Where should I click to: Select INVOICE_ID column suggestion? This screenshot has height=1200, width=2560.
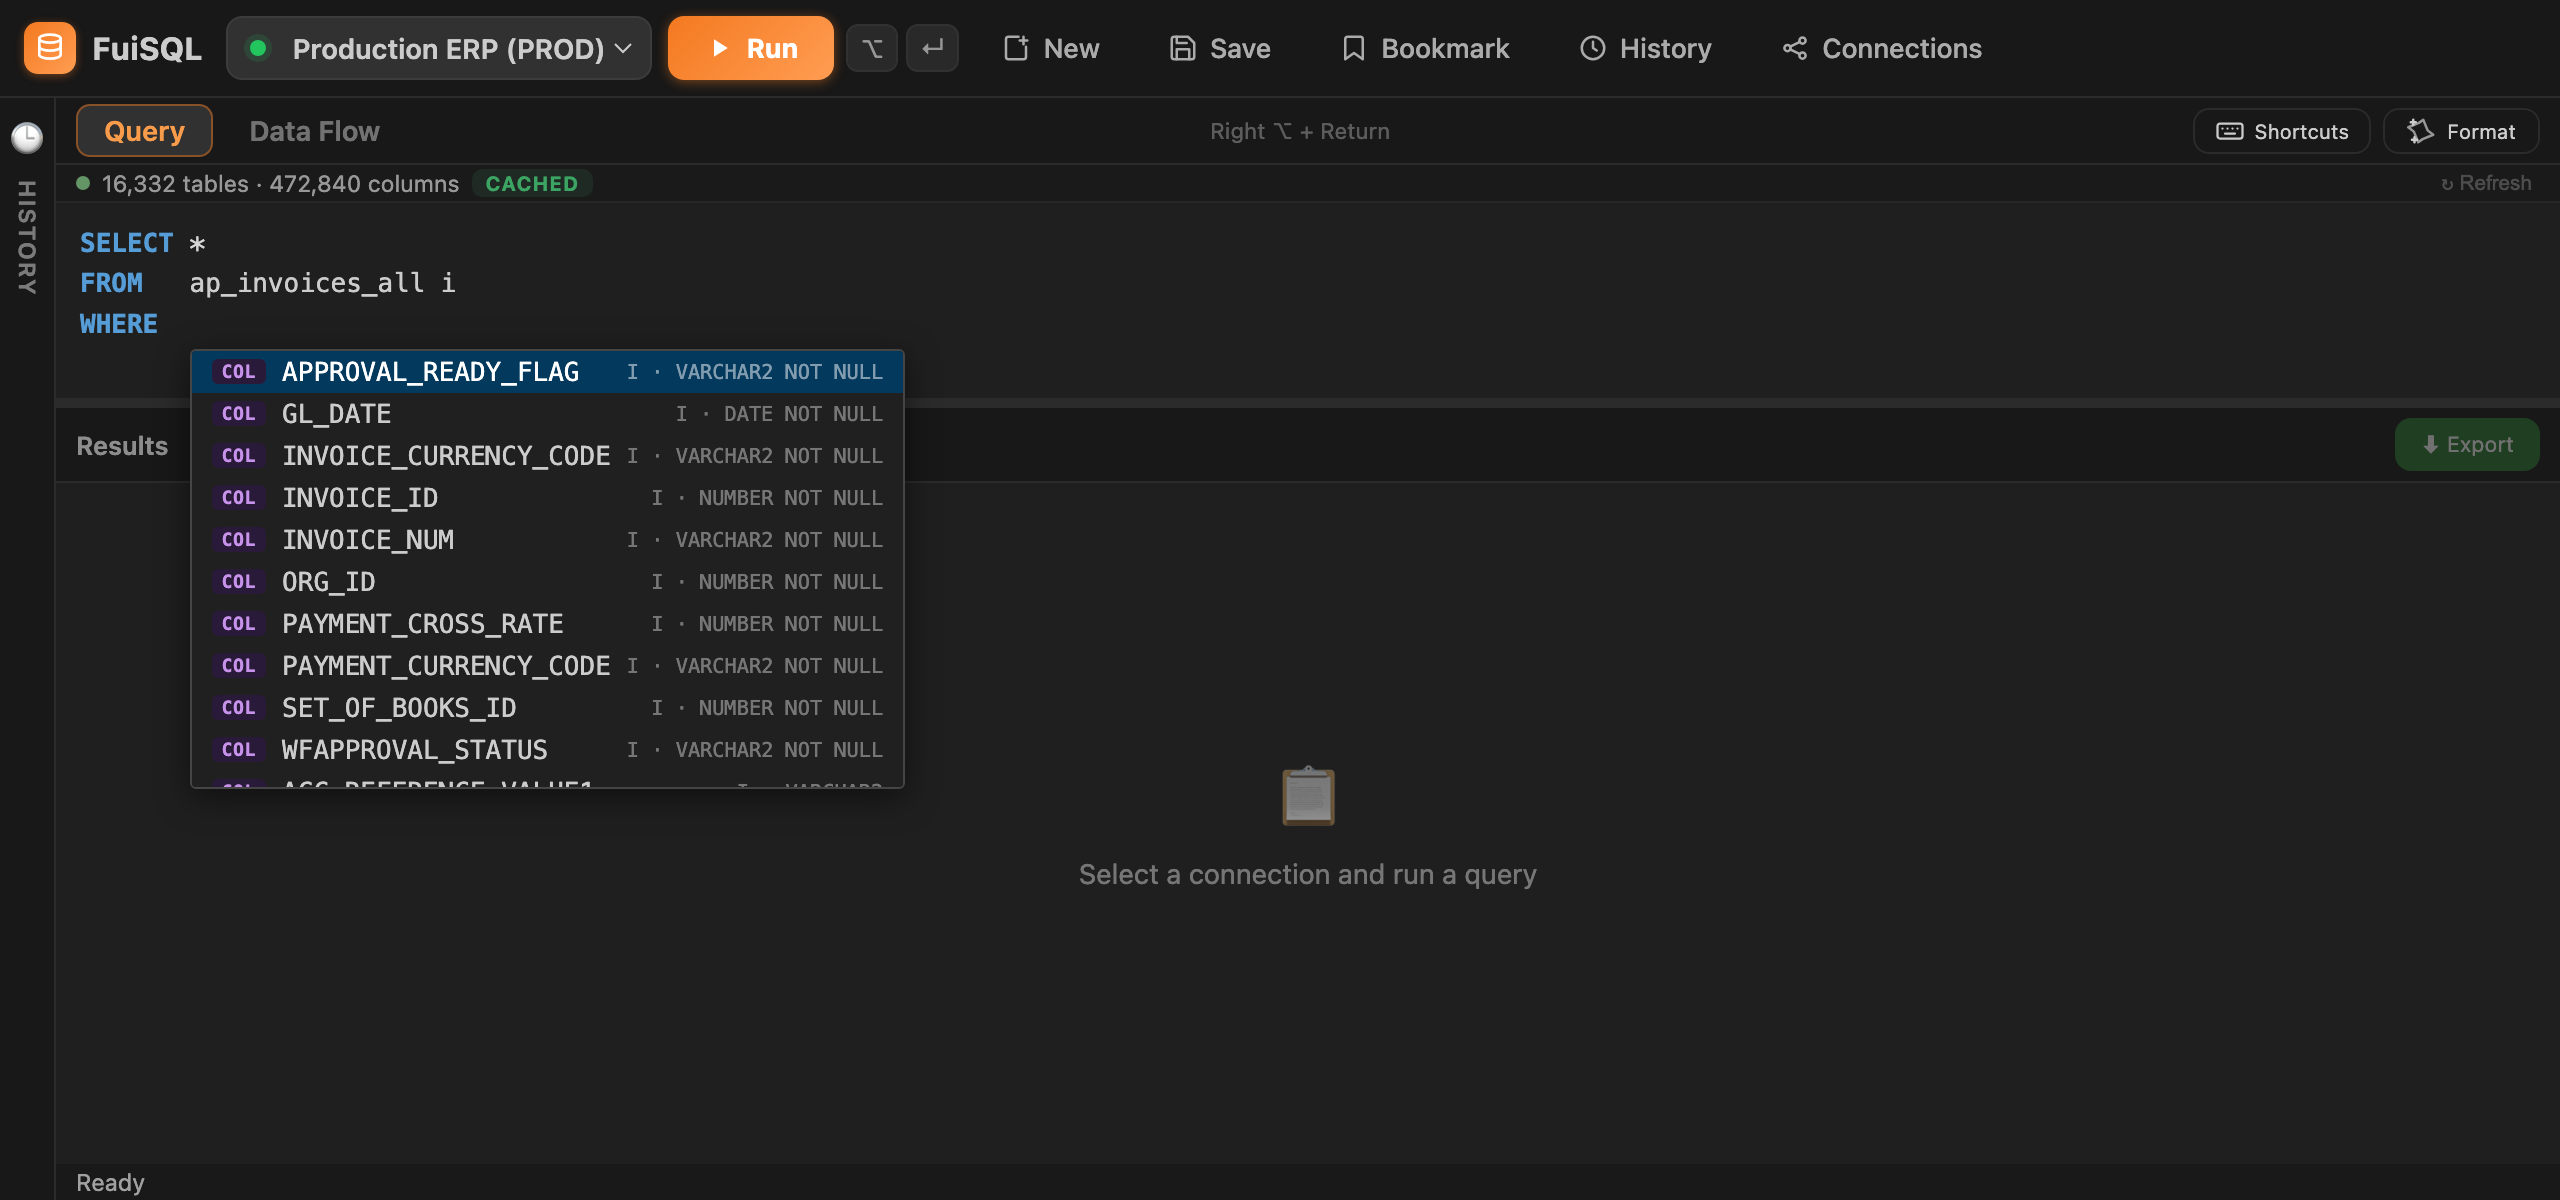pos(547,498)
